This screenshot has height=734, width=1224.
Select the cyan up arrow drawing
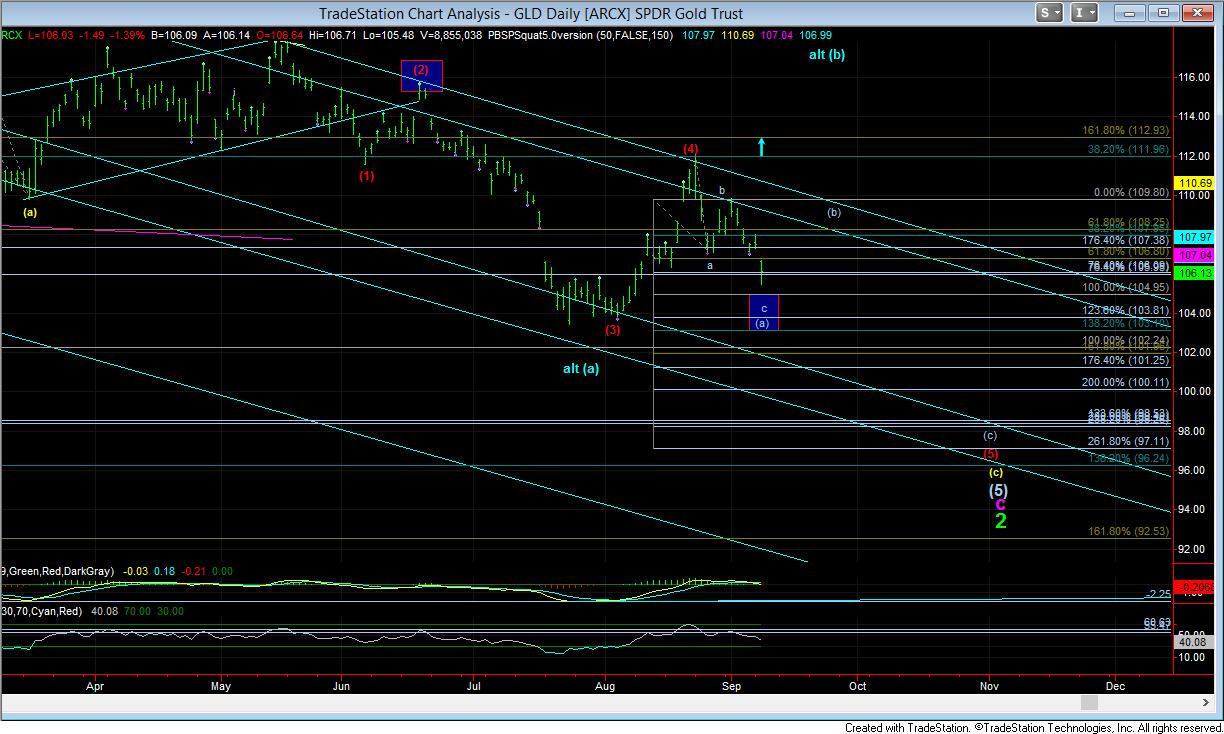coord(761,147)
